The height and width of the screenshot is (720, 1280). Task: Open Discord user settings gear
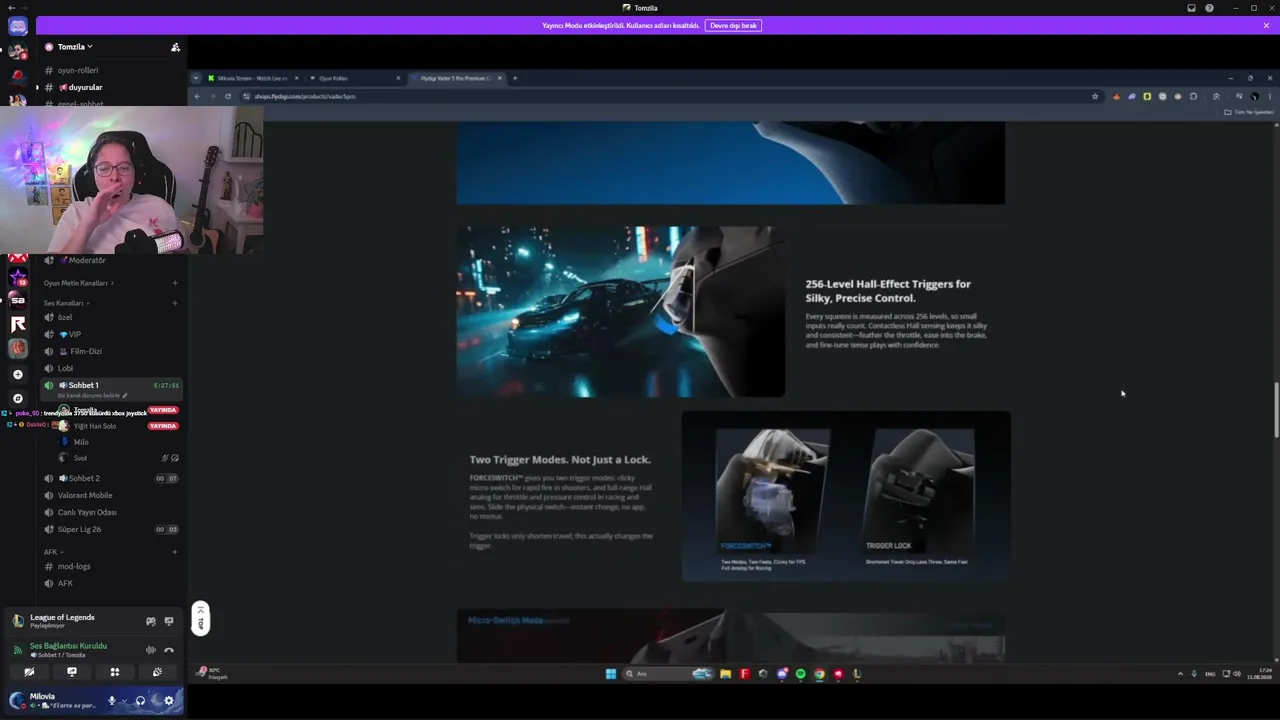tap(169, 701)
